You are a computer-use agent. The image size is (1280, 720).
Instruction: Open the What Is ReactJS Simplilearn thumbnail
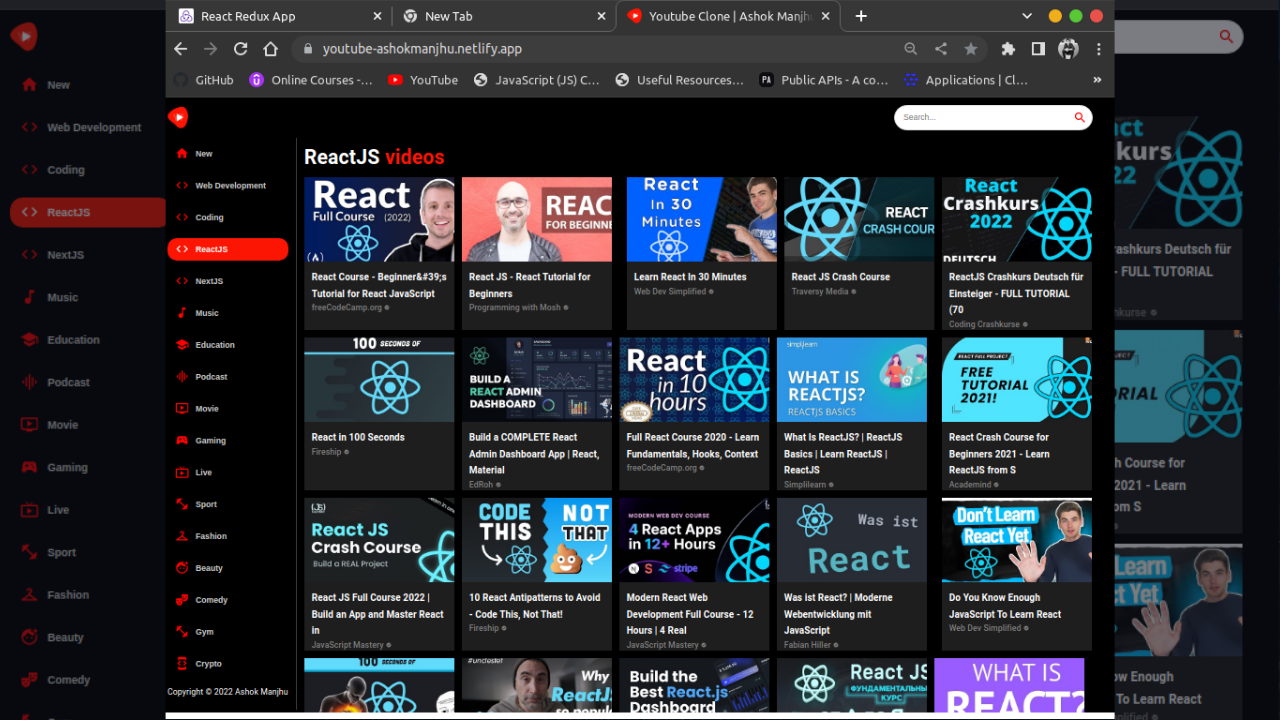tap(852, 380)
